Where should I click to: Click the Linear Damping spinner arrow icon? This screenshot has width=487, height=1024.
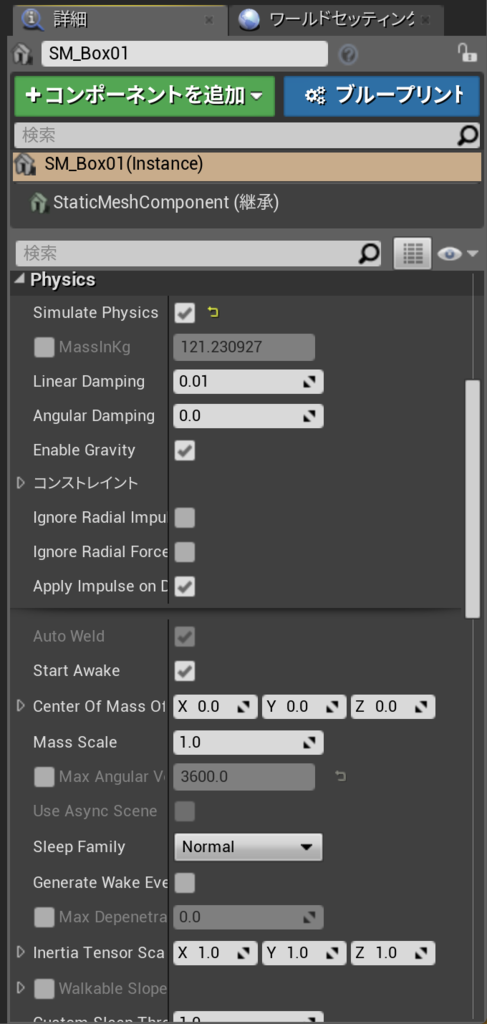coord(309,382)
